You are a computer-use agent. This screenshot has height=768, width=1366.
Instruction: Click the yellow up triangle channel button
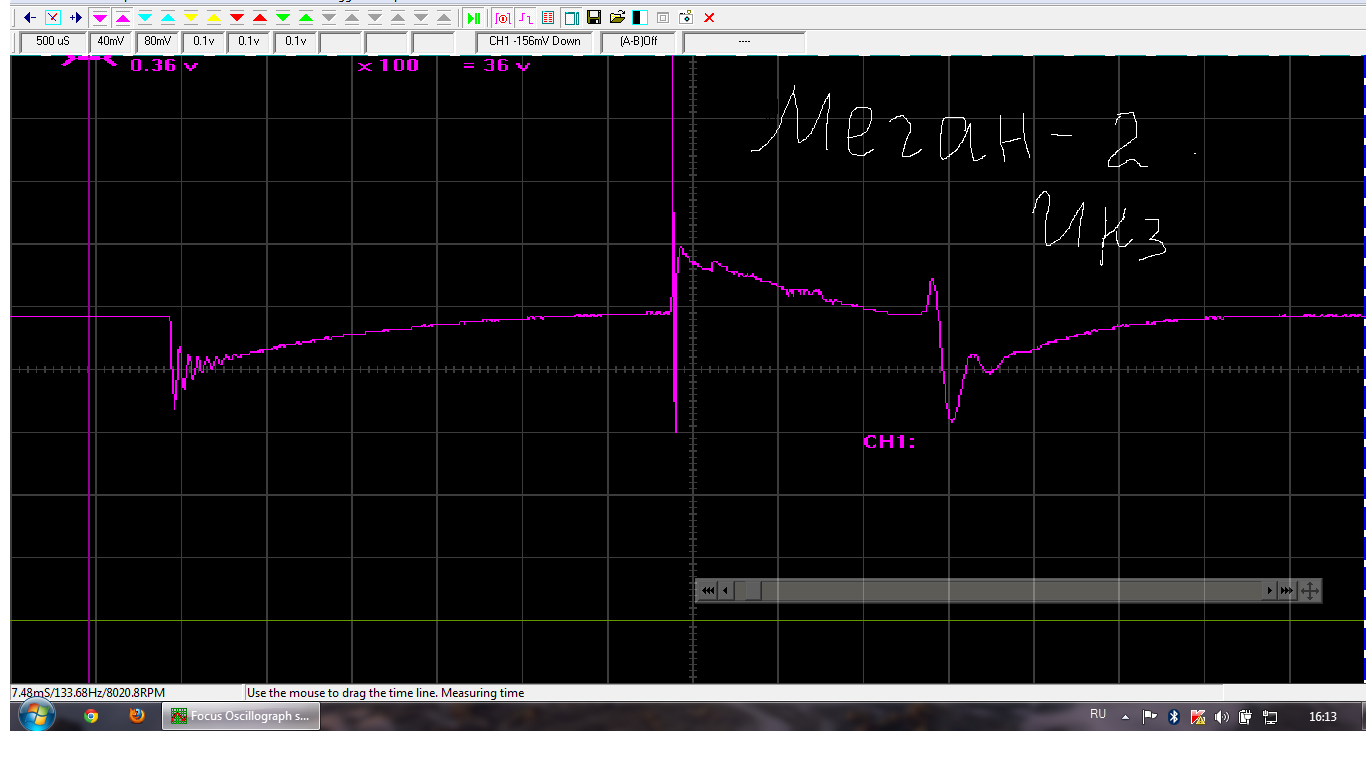pyautogui.click(x=214, y=18)
